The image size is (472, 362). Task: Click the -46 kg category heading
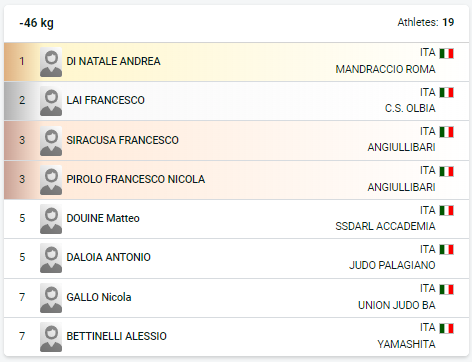coord(36,23)
